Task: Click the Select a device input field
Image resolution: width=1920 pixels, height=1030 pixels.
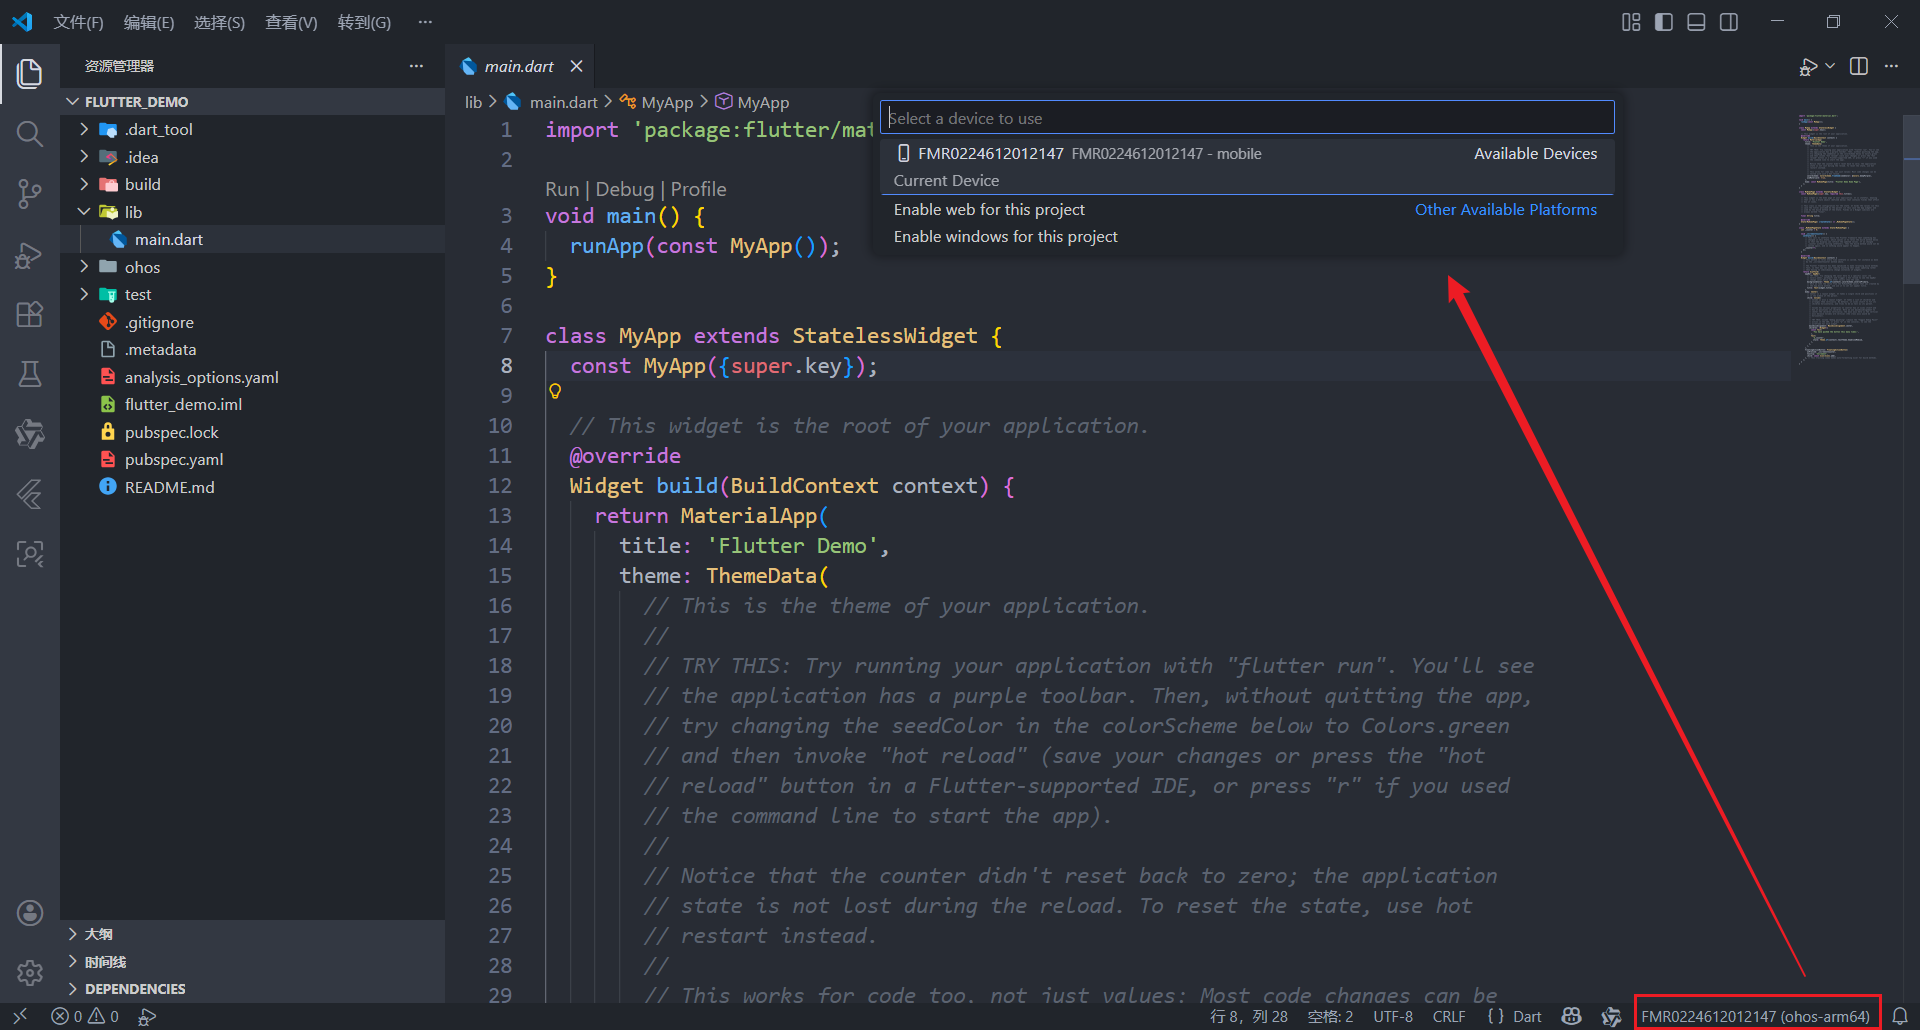Action: [x=1247, y=118]
